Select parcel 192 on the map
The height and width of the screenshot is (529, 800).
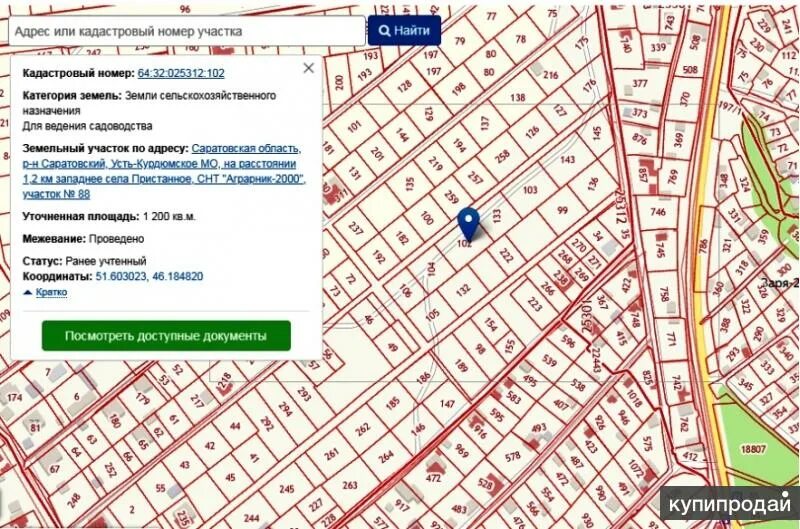click(379, 257)
